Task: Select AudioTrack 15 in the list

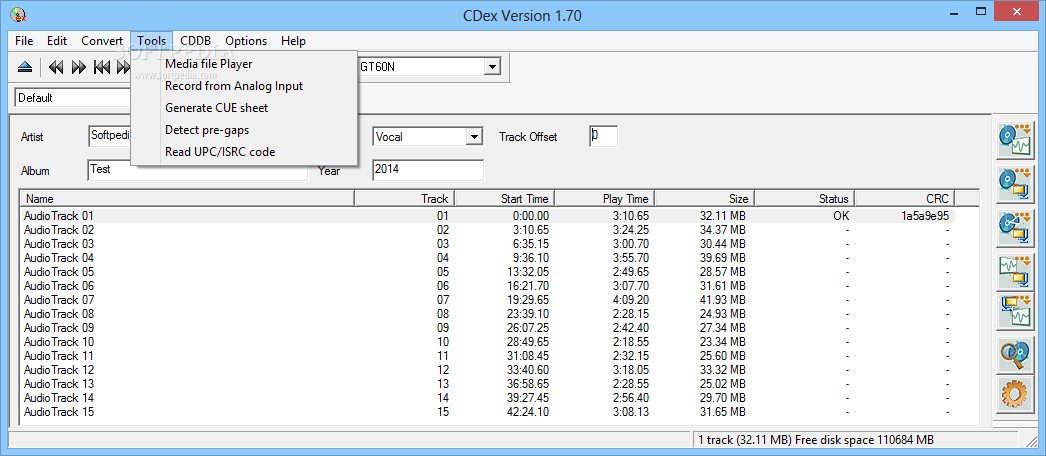Action: [x=488, y=412]
